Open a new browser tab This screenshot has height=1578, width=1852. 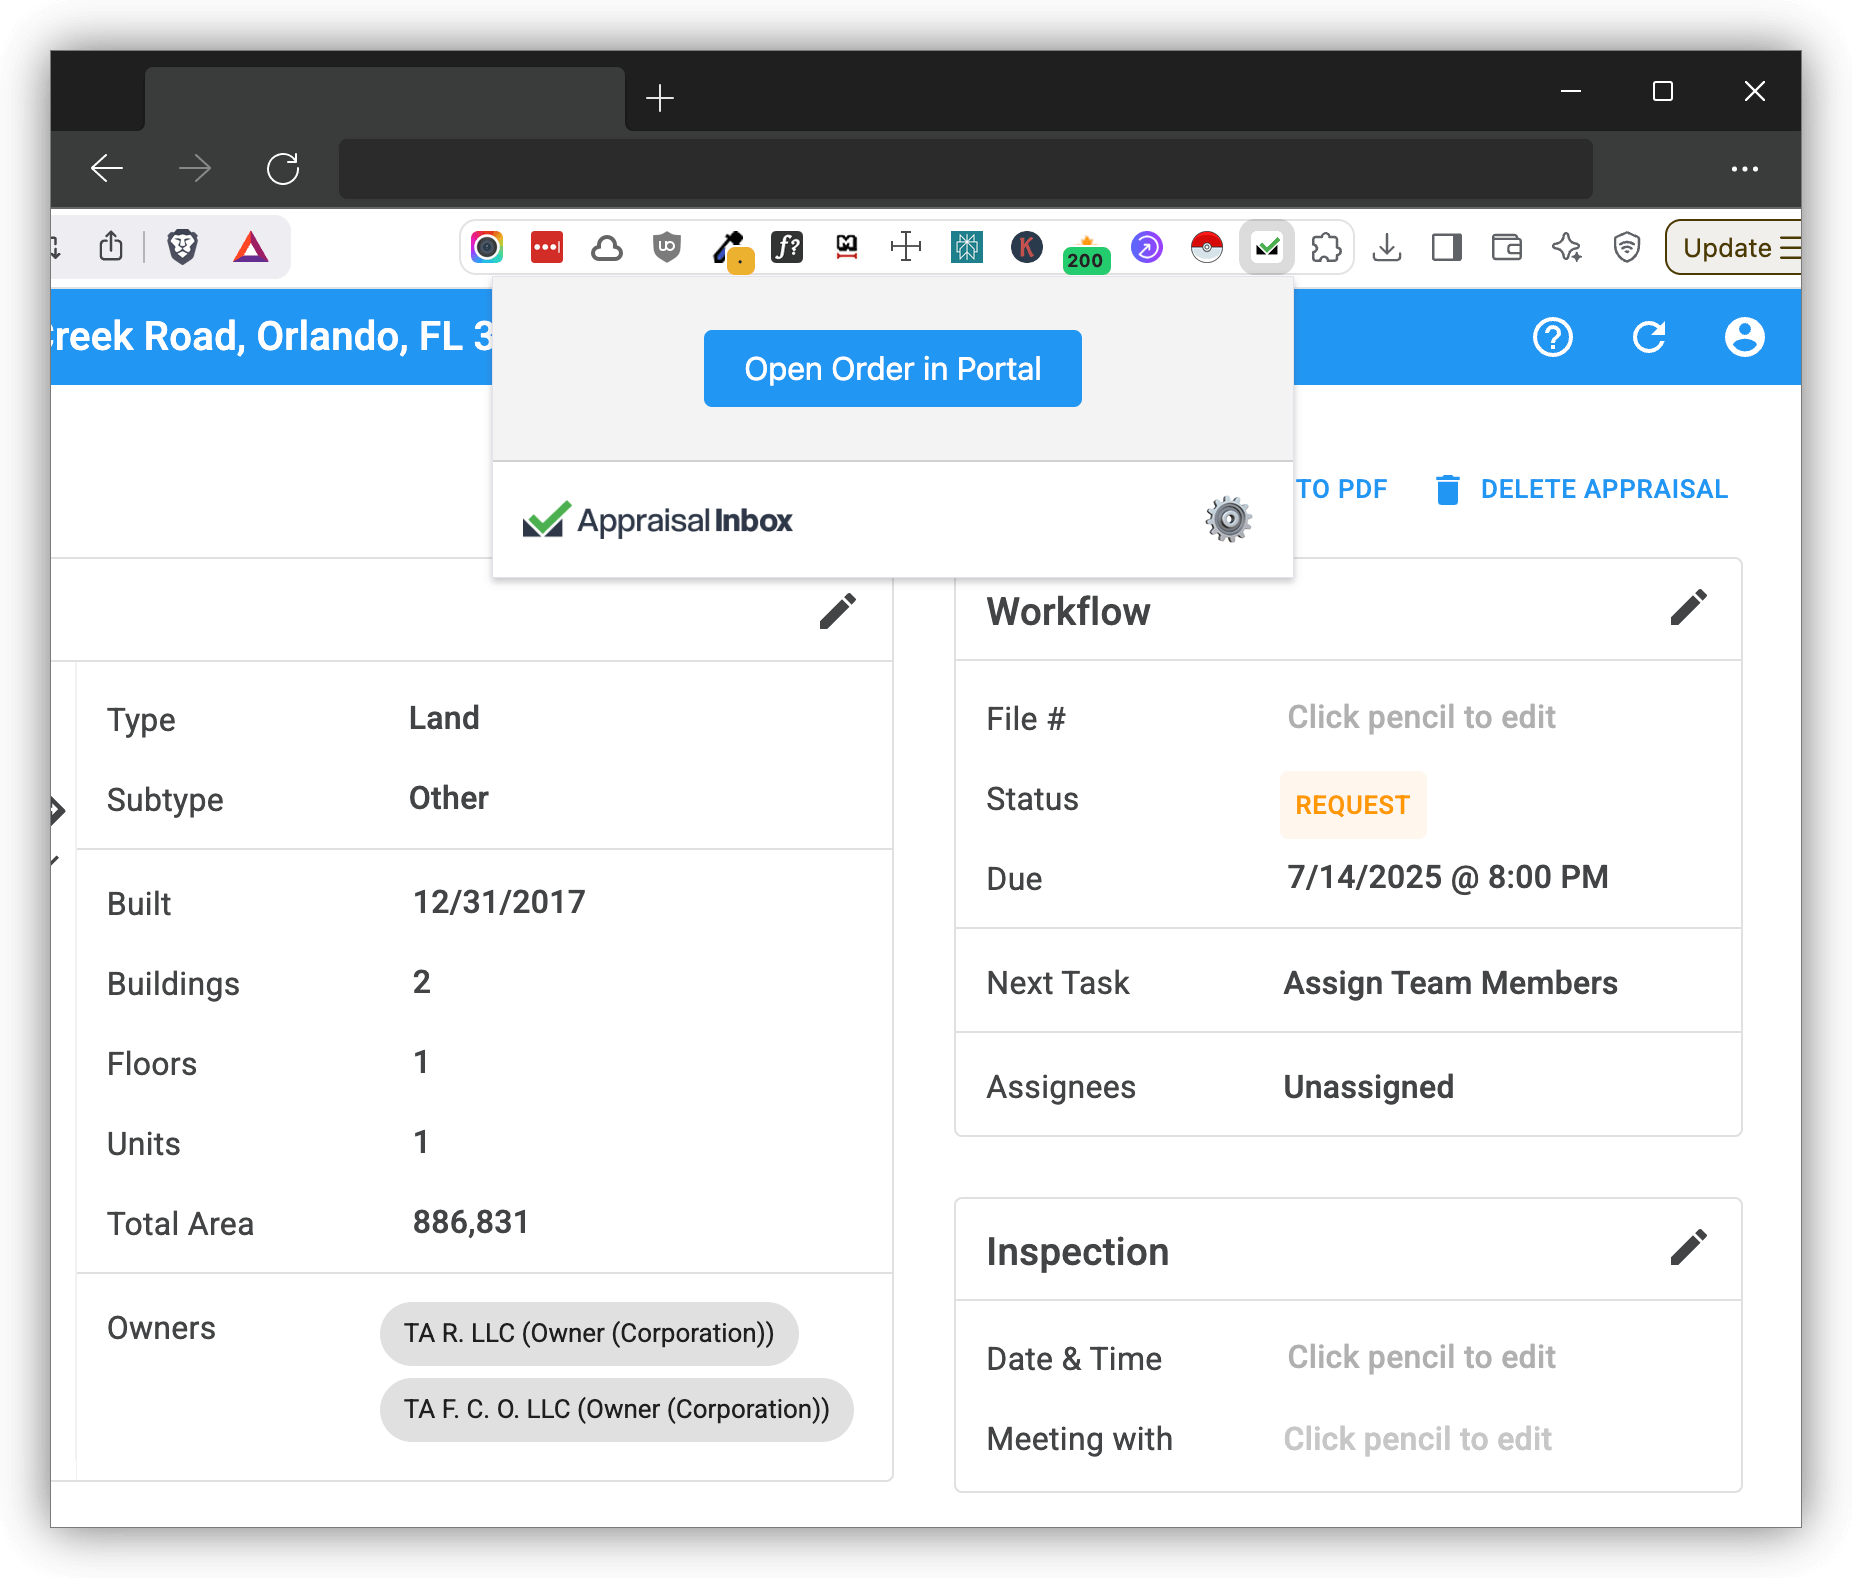[660, 98]
